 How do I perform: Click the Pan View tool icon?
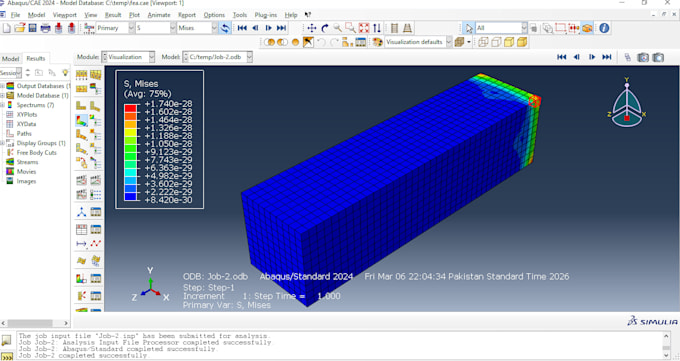311,28
